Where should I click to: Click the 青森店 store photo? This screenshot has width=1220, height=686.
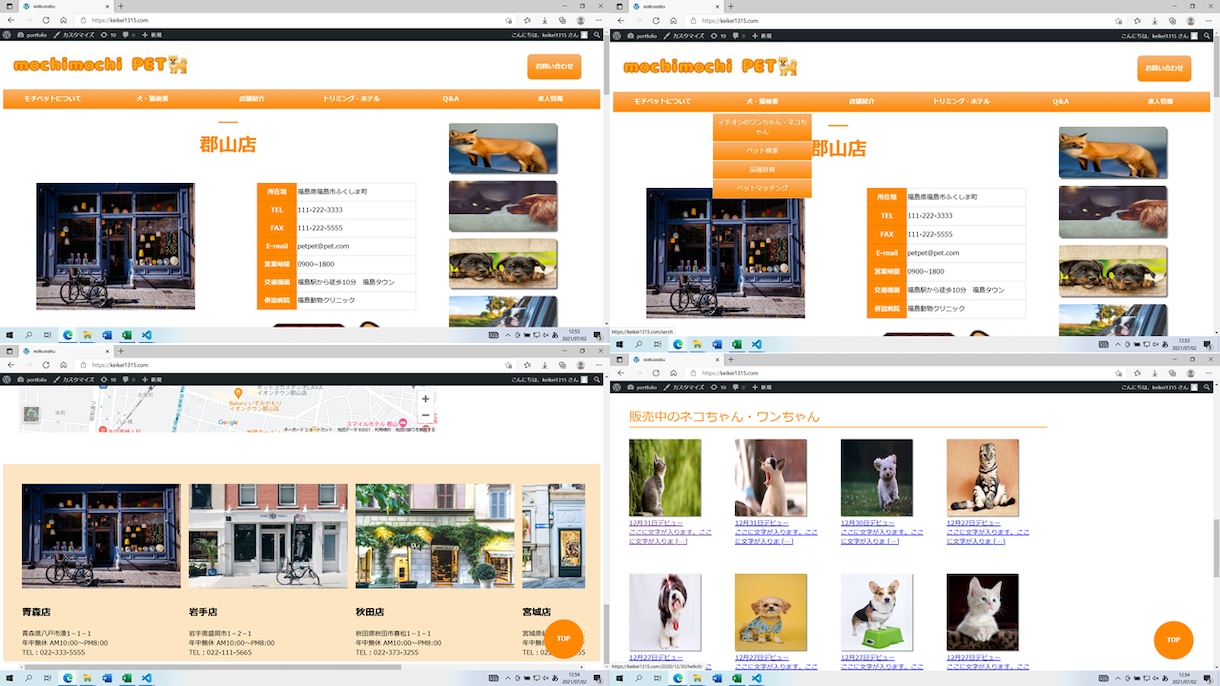101,536
